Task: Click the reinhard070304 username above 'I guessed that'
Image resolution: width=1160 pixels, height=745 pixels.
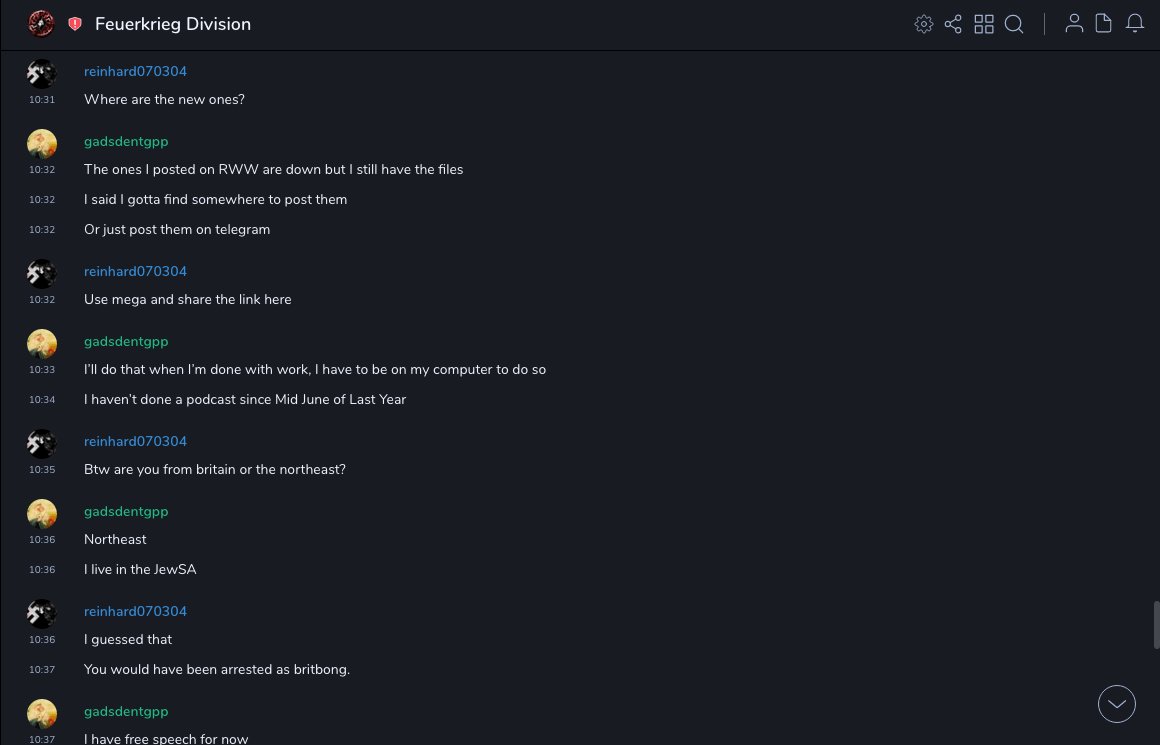Action: point(135,612)
